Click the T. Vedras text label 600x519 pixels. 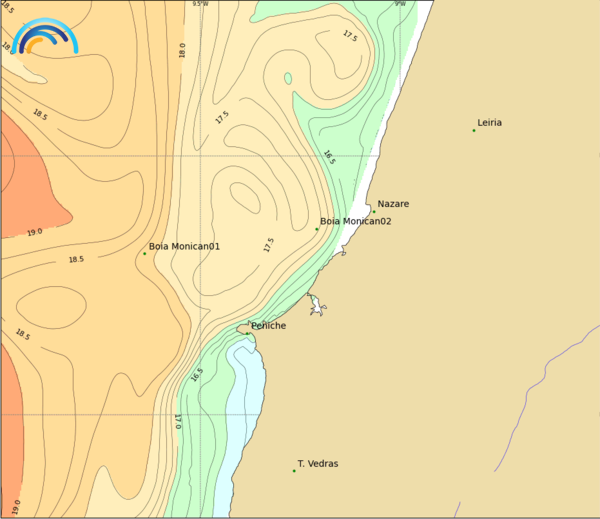click(x=318, y=464)
